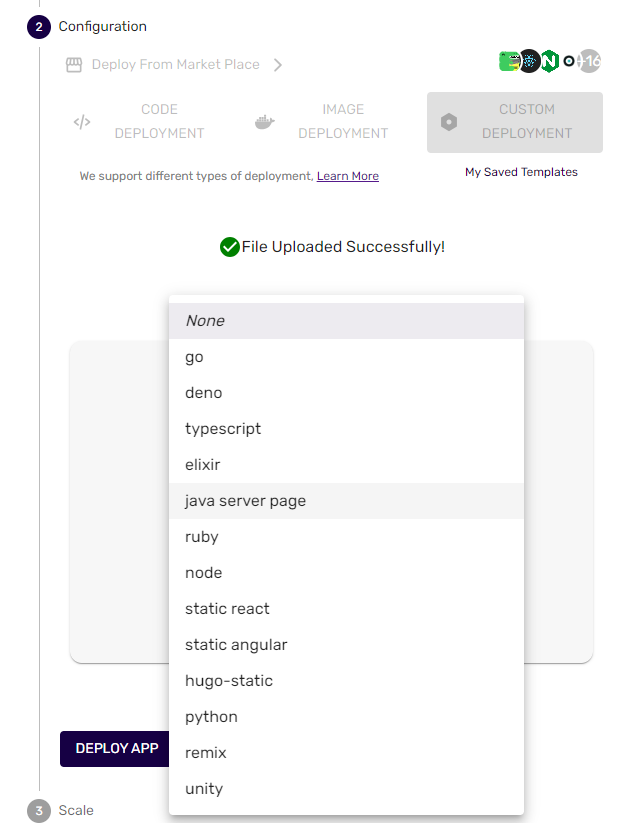
Task: Switch to Image Deployment tab
Action: tap(343, 122)
